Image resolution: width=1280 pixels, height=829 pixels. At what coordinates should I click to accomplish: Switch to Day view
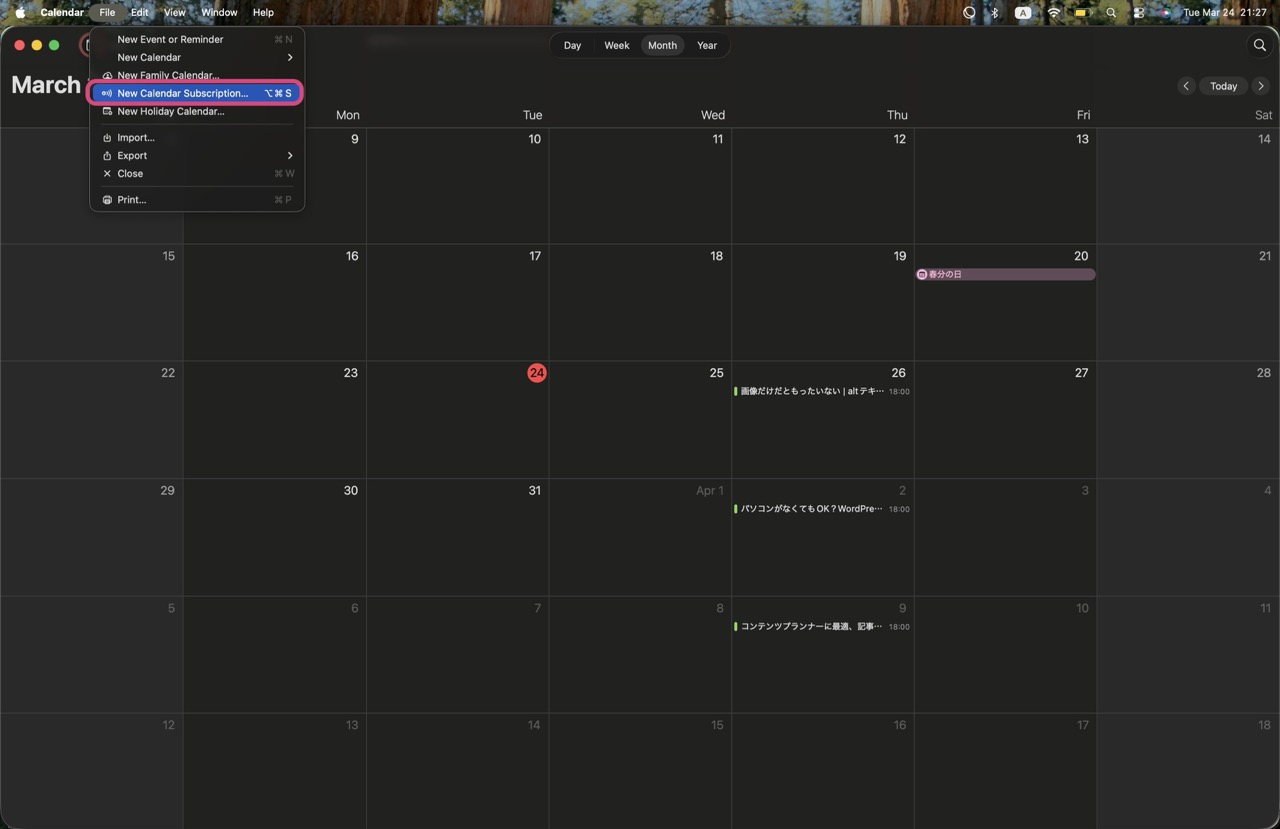click(572, 45)
